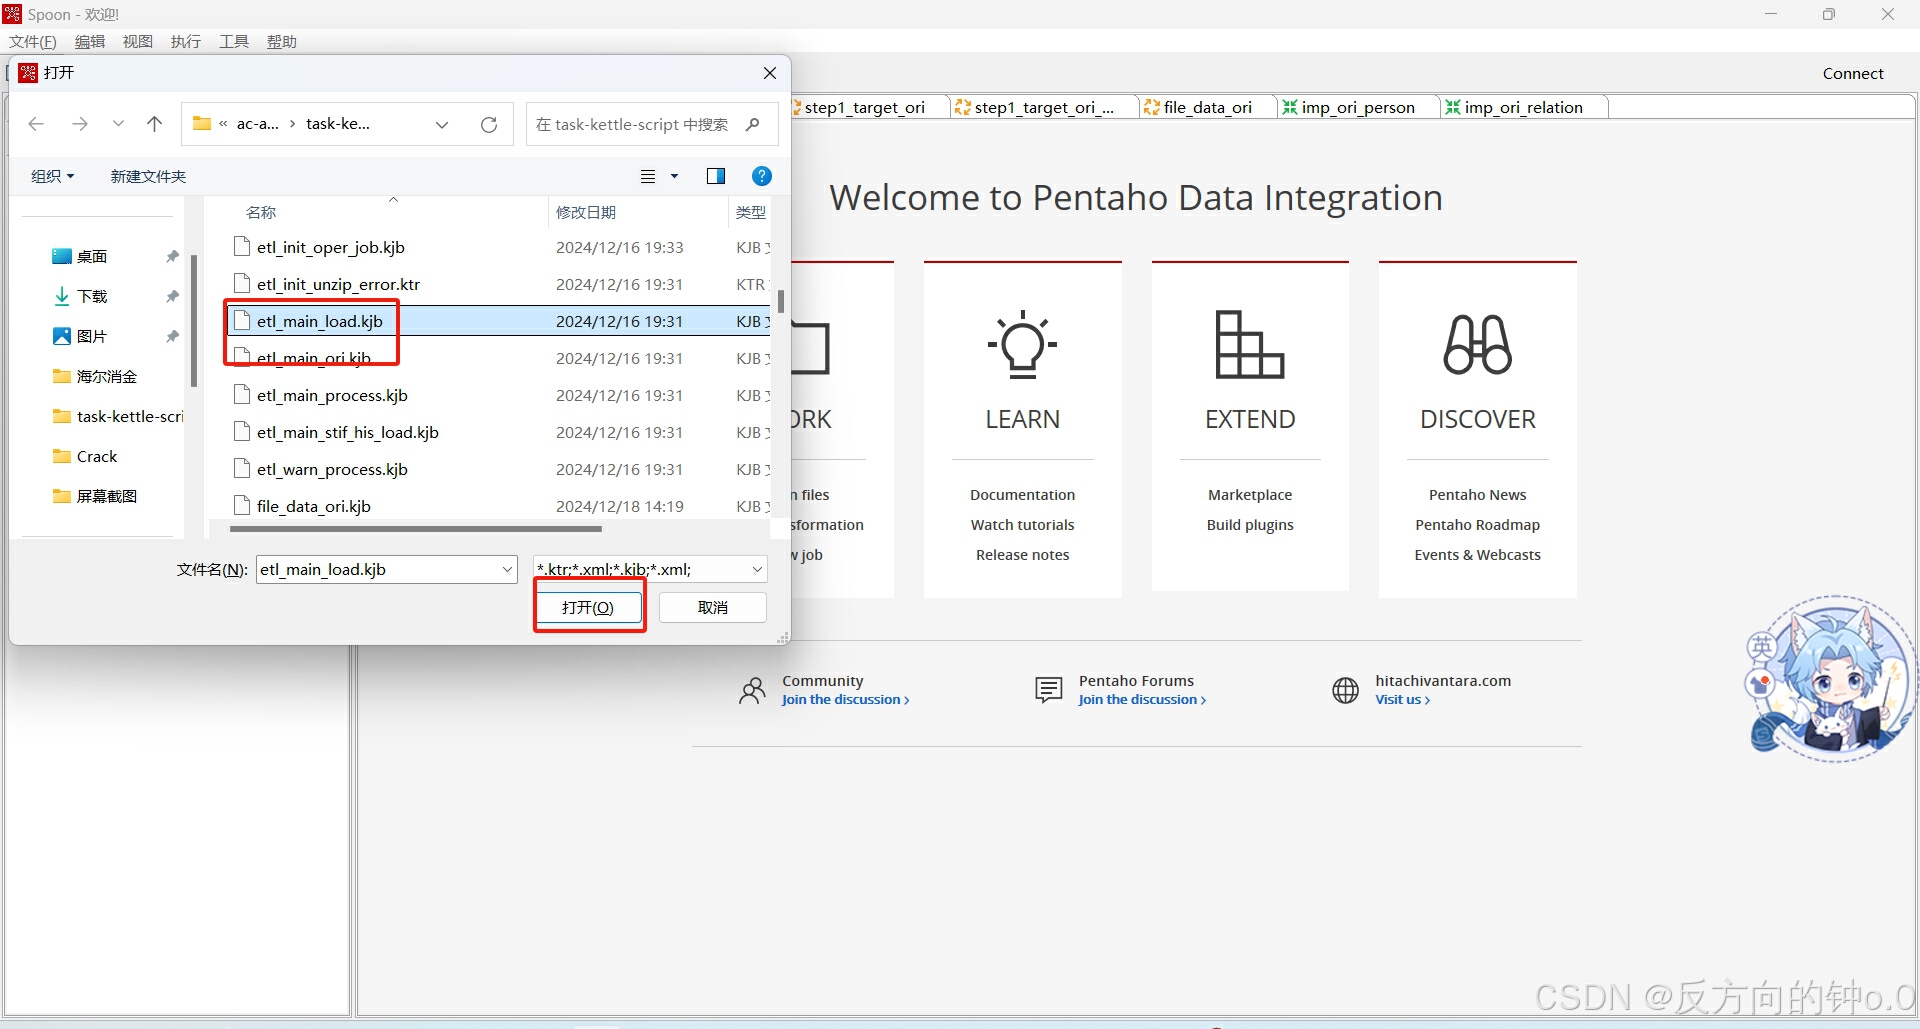Expand the 文件名 dropdown arrow

click(x=507, y=569)
